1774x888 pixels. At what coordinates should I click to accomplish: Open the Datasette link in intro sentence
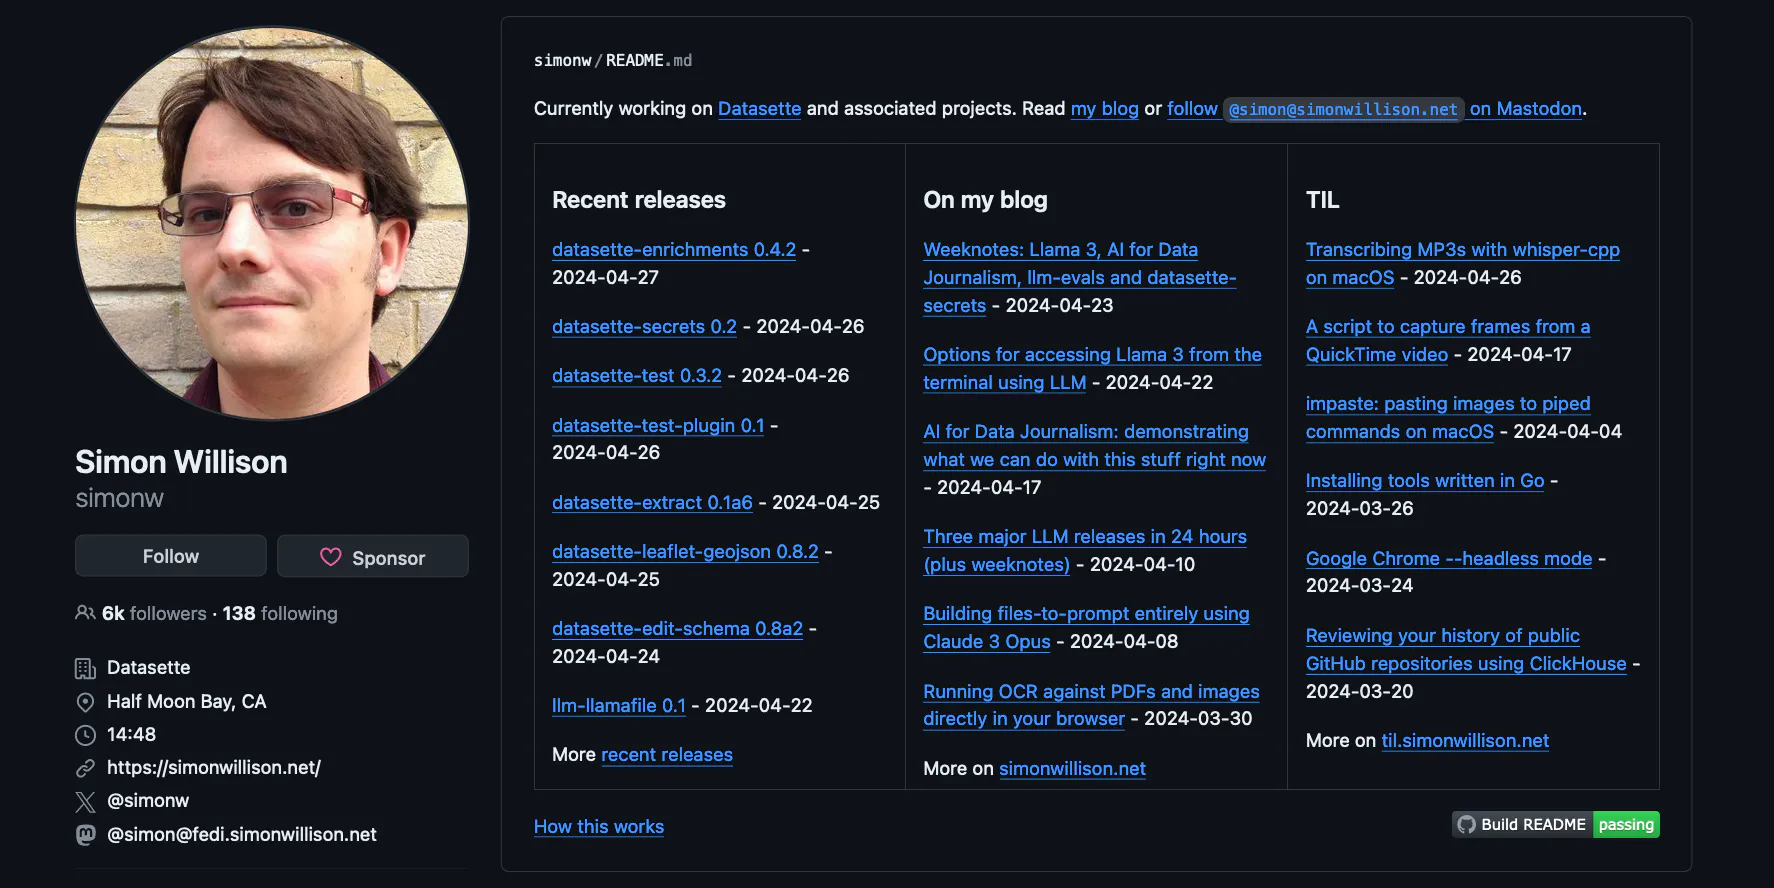point(759,109)
